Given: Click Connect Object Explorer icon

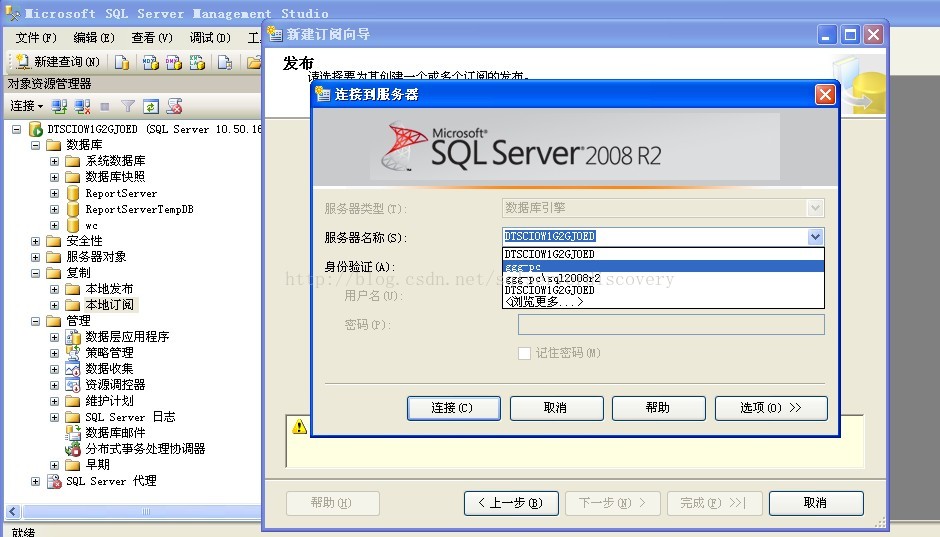Looking at the screenshot, I should pos(59,107).
